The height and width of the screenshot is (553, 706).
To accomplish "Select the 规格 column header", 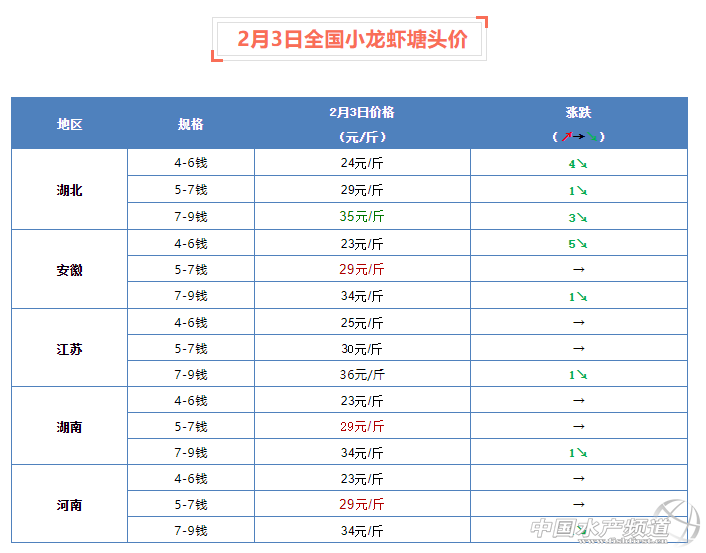I will click(x=191, y=124).
